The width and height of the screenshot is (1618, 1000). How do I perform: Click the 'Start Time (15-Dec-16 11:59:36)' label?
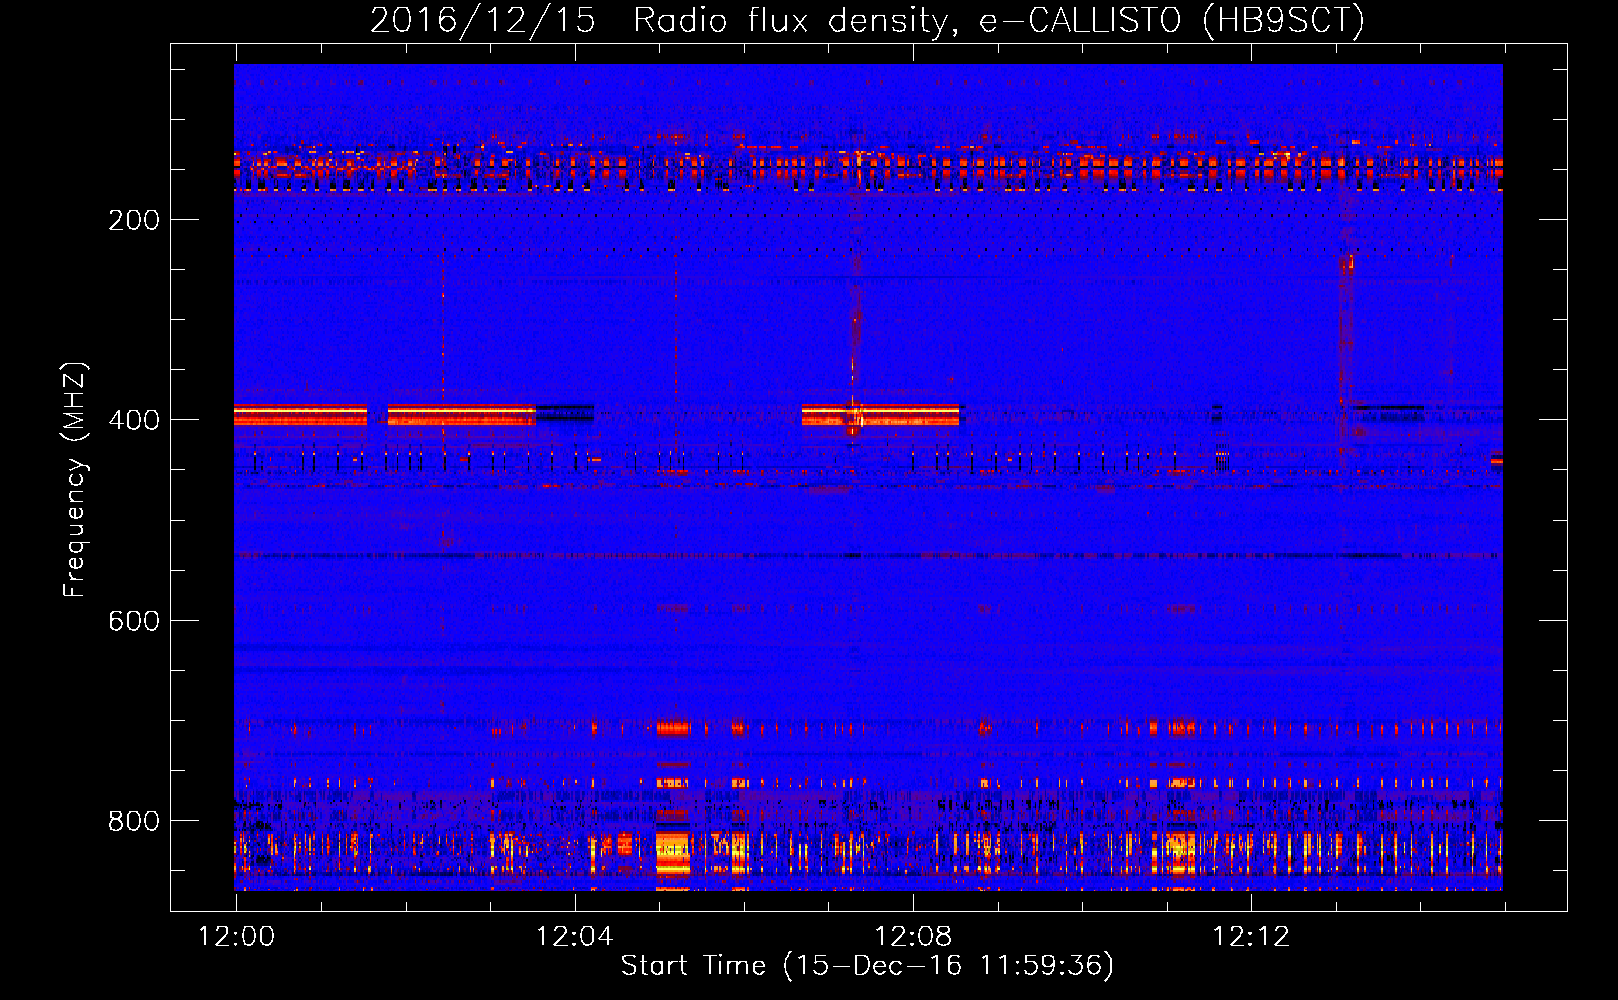867,966
